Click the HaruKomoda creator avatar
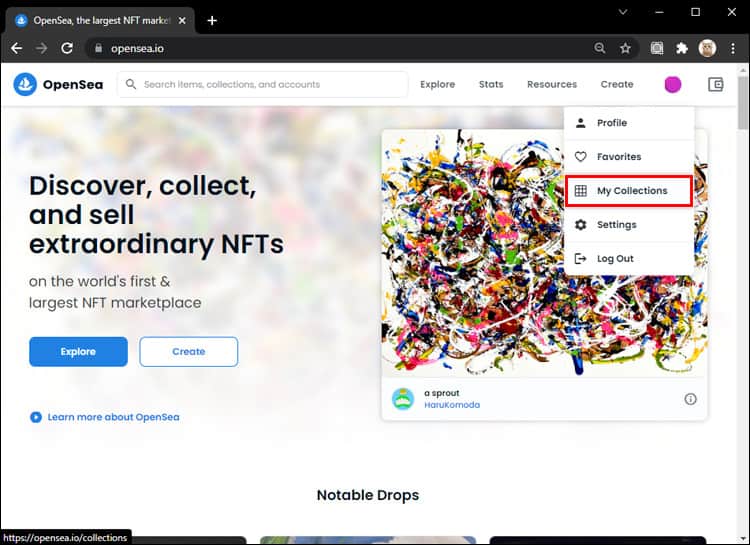Screen dimensions: 750x545 [x=403, y=399]
